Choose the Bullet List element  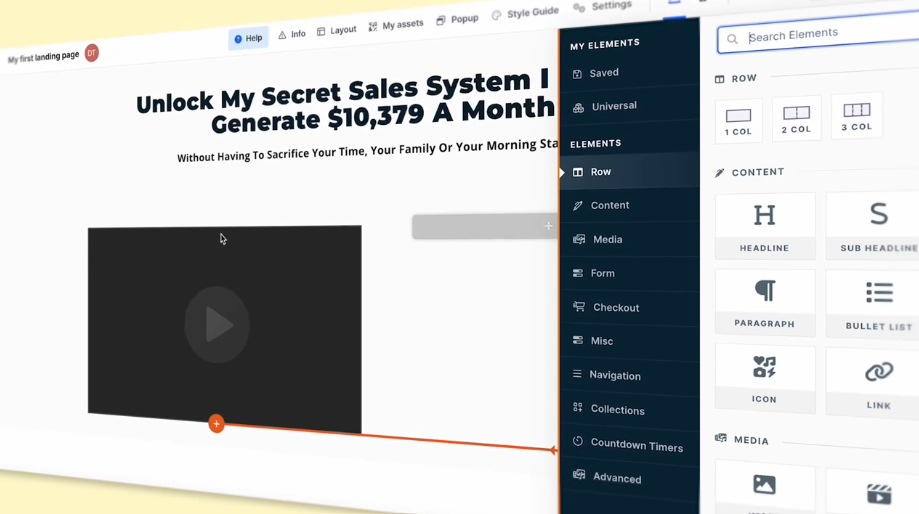click(x=878, y=303)
